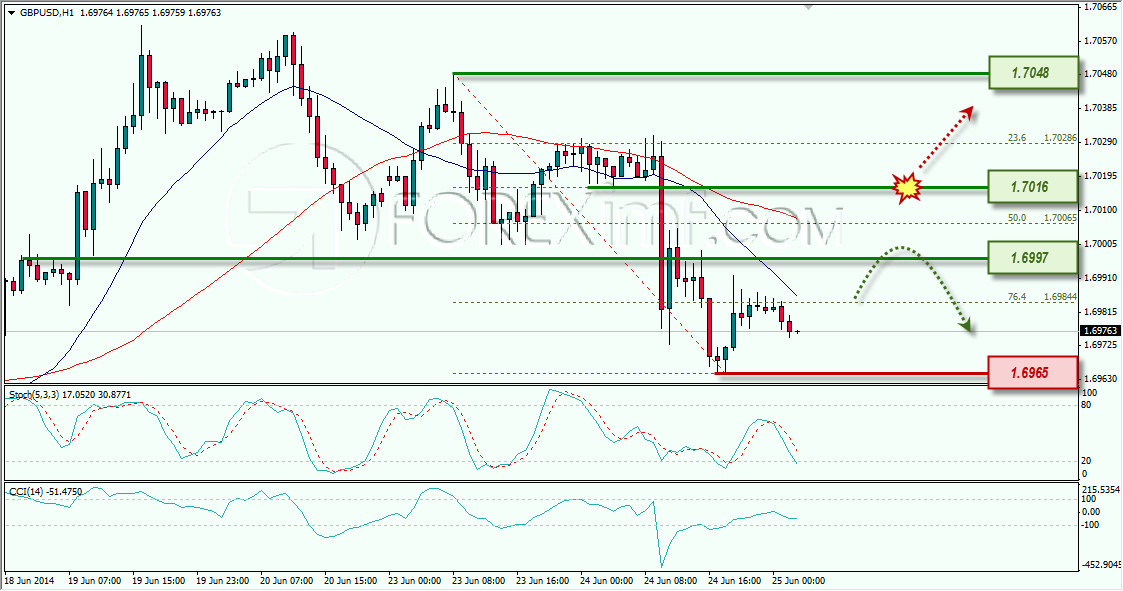
Task: Click the 24 Jun 16:00 time label
Action: pyautogui.click(x=734, y=580)
